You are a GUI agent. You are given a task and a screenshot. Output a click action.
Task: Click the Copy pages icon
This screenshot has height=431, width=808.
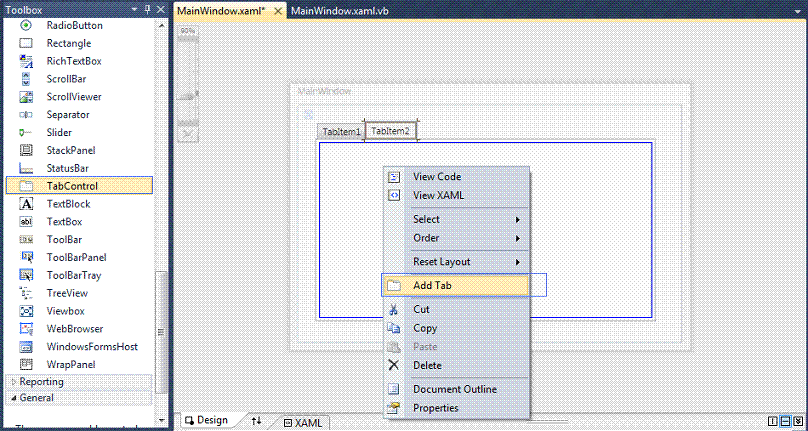394,328
